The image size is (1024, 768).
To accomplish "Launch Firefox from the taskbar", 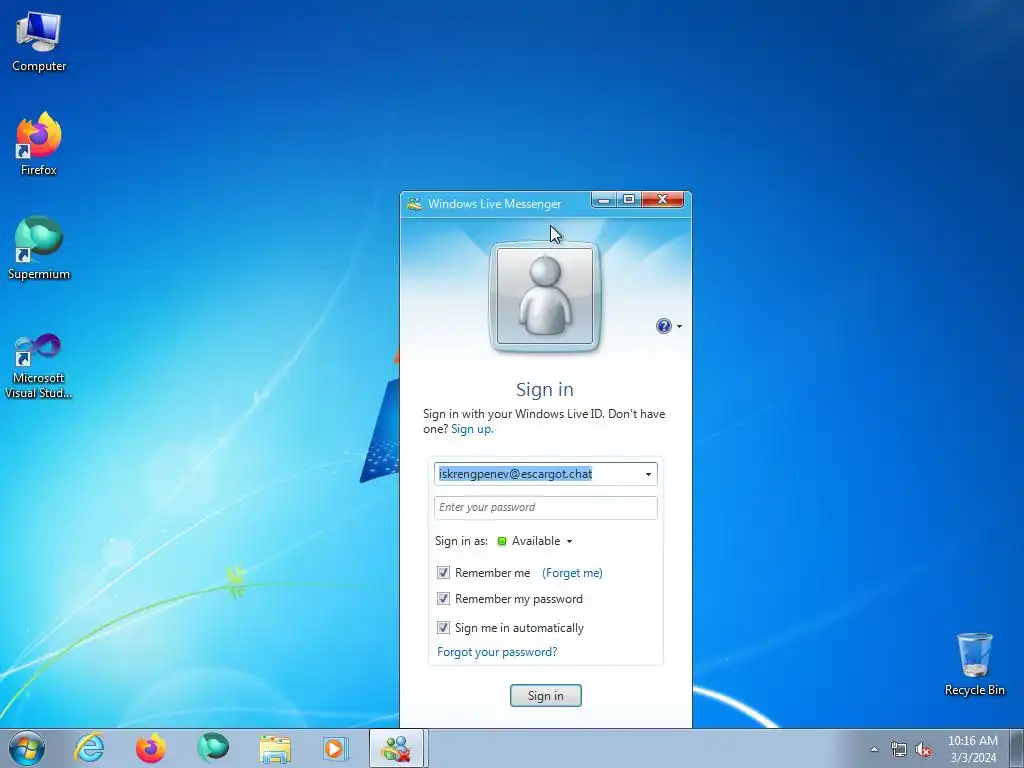I will click(151, 748).
